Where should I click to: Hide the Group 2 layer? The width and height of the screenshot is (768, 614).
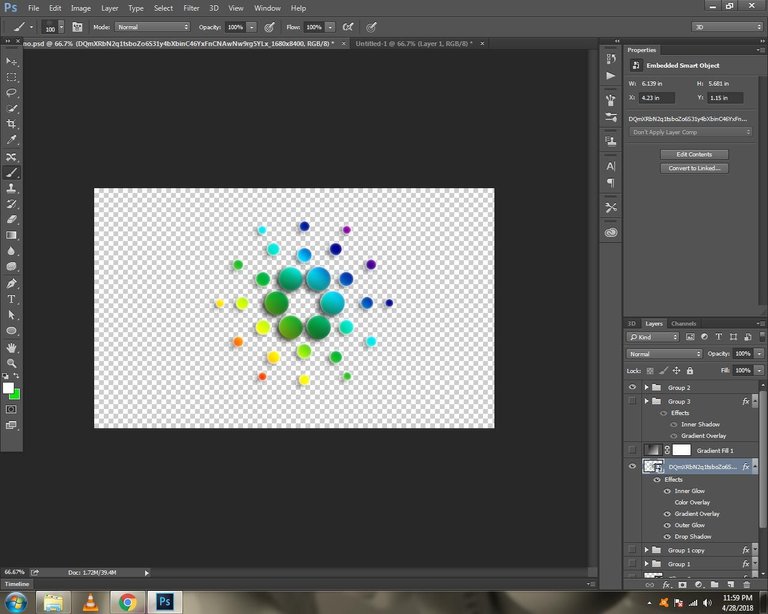click(632, 387)
